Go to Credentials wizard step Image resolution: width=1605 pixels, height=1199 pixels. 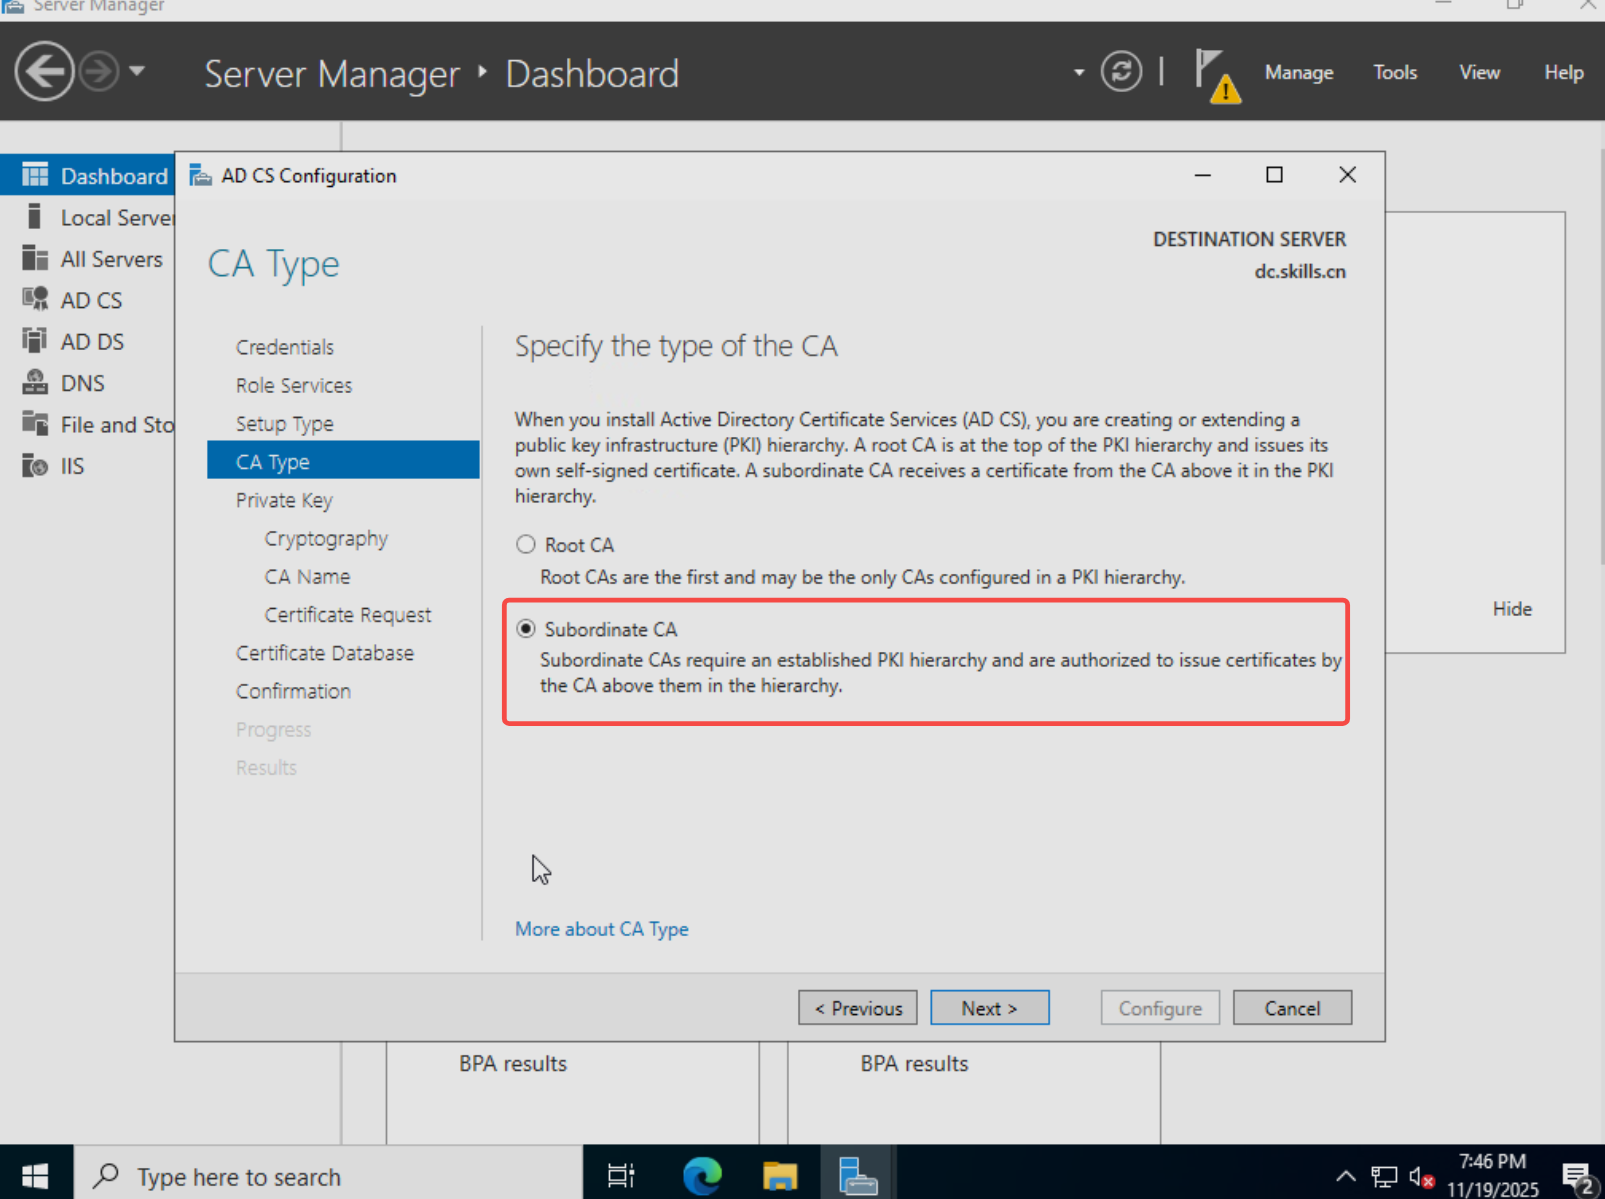(285, 347)
